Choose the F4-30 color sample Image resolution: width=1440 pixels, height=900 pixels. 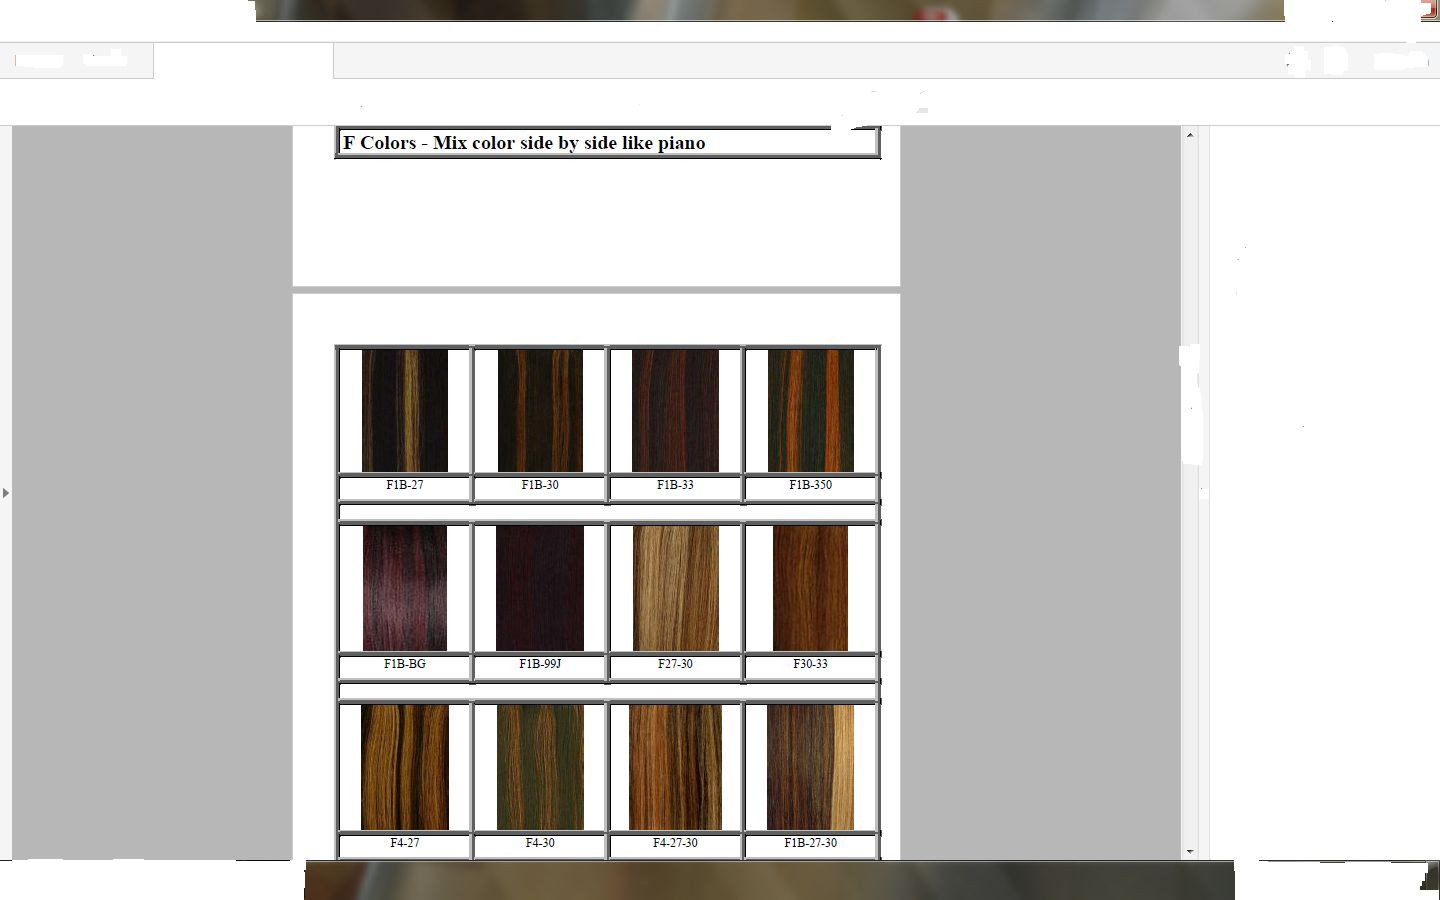click(540, 767)
